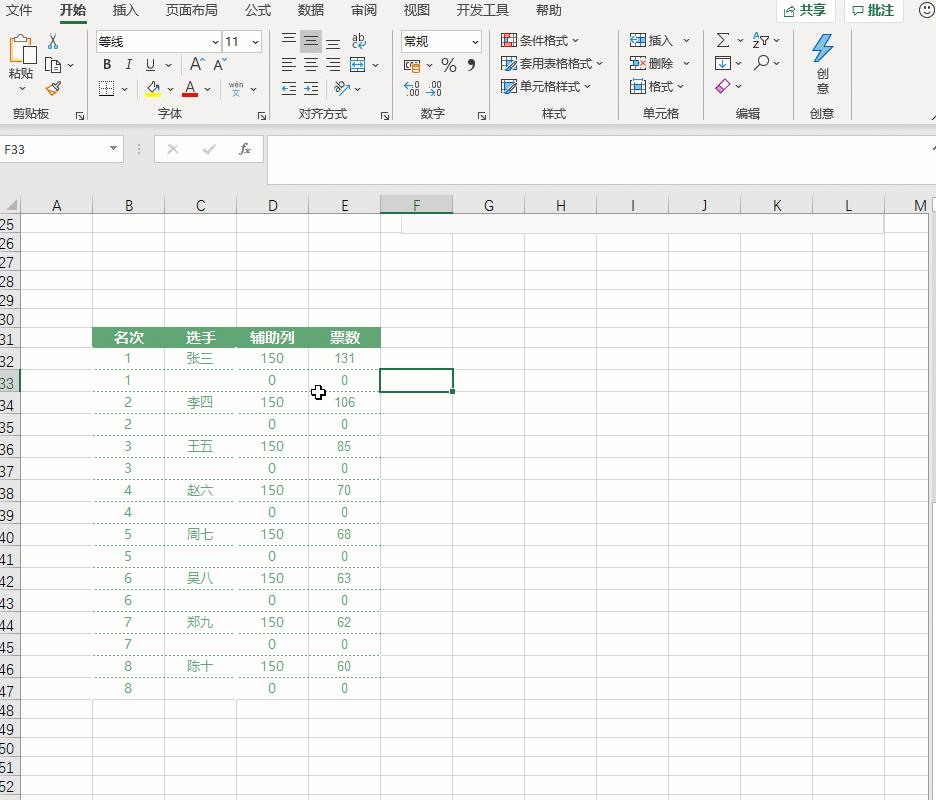Viewport: 936px width, 800px height.
Task: Open the fill color dropdown arrow
Action: click(x=168, y=89)
